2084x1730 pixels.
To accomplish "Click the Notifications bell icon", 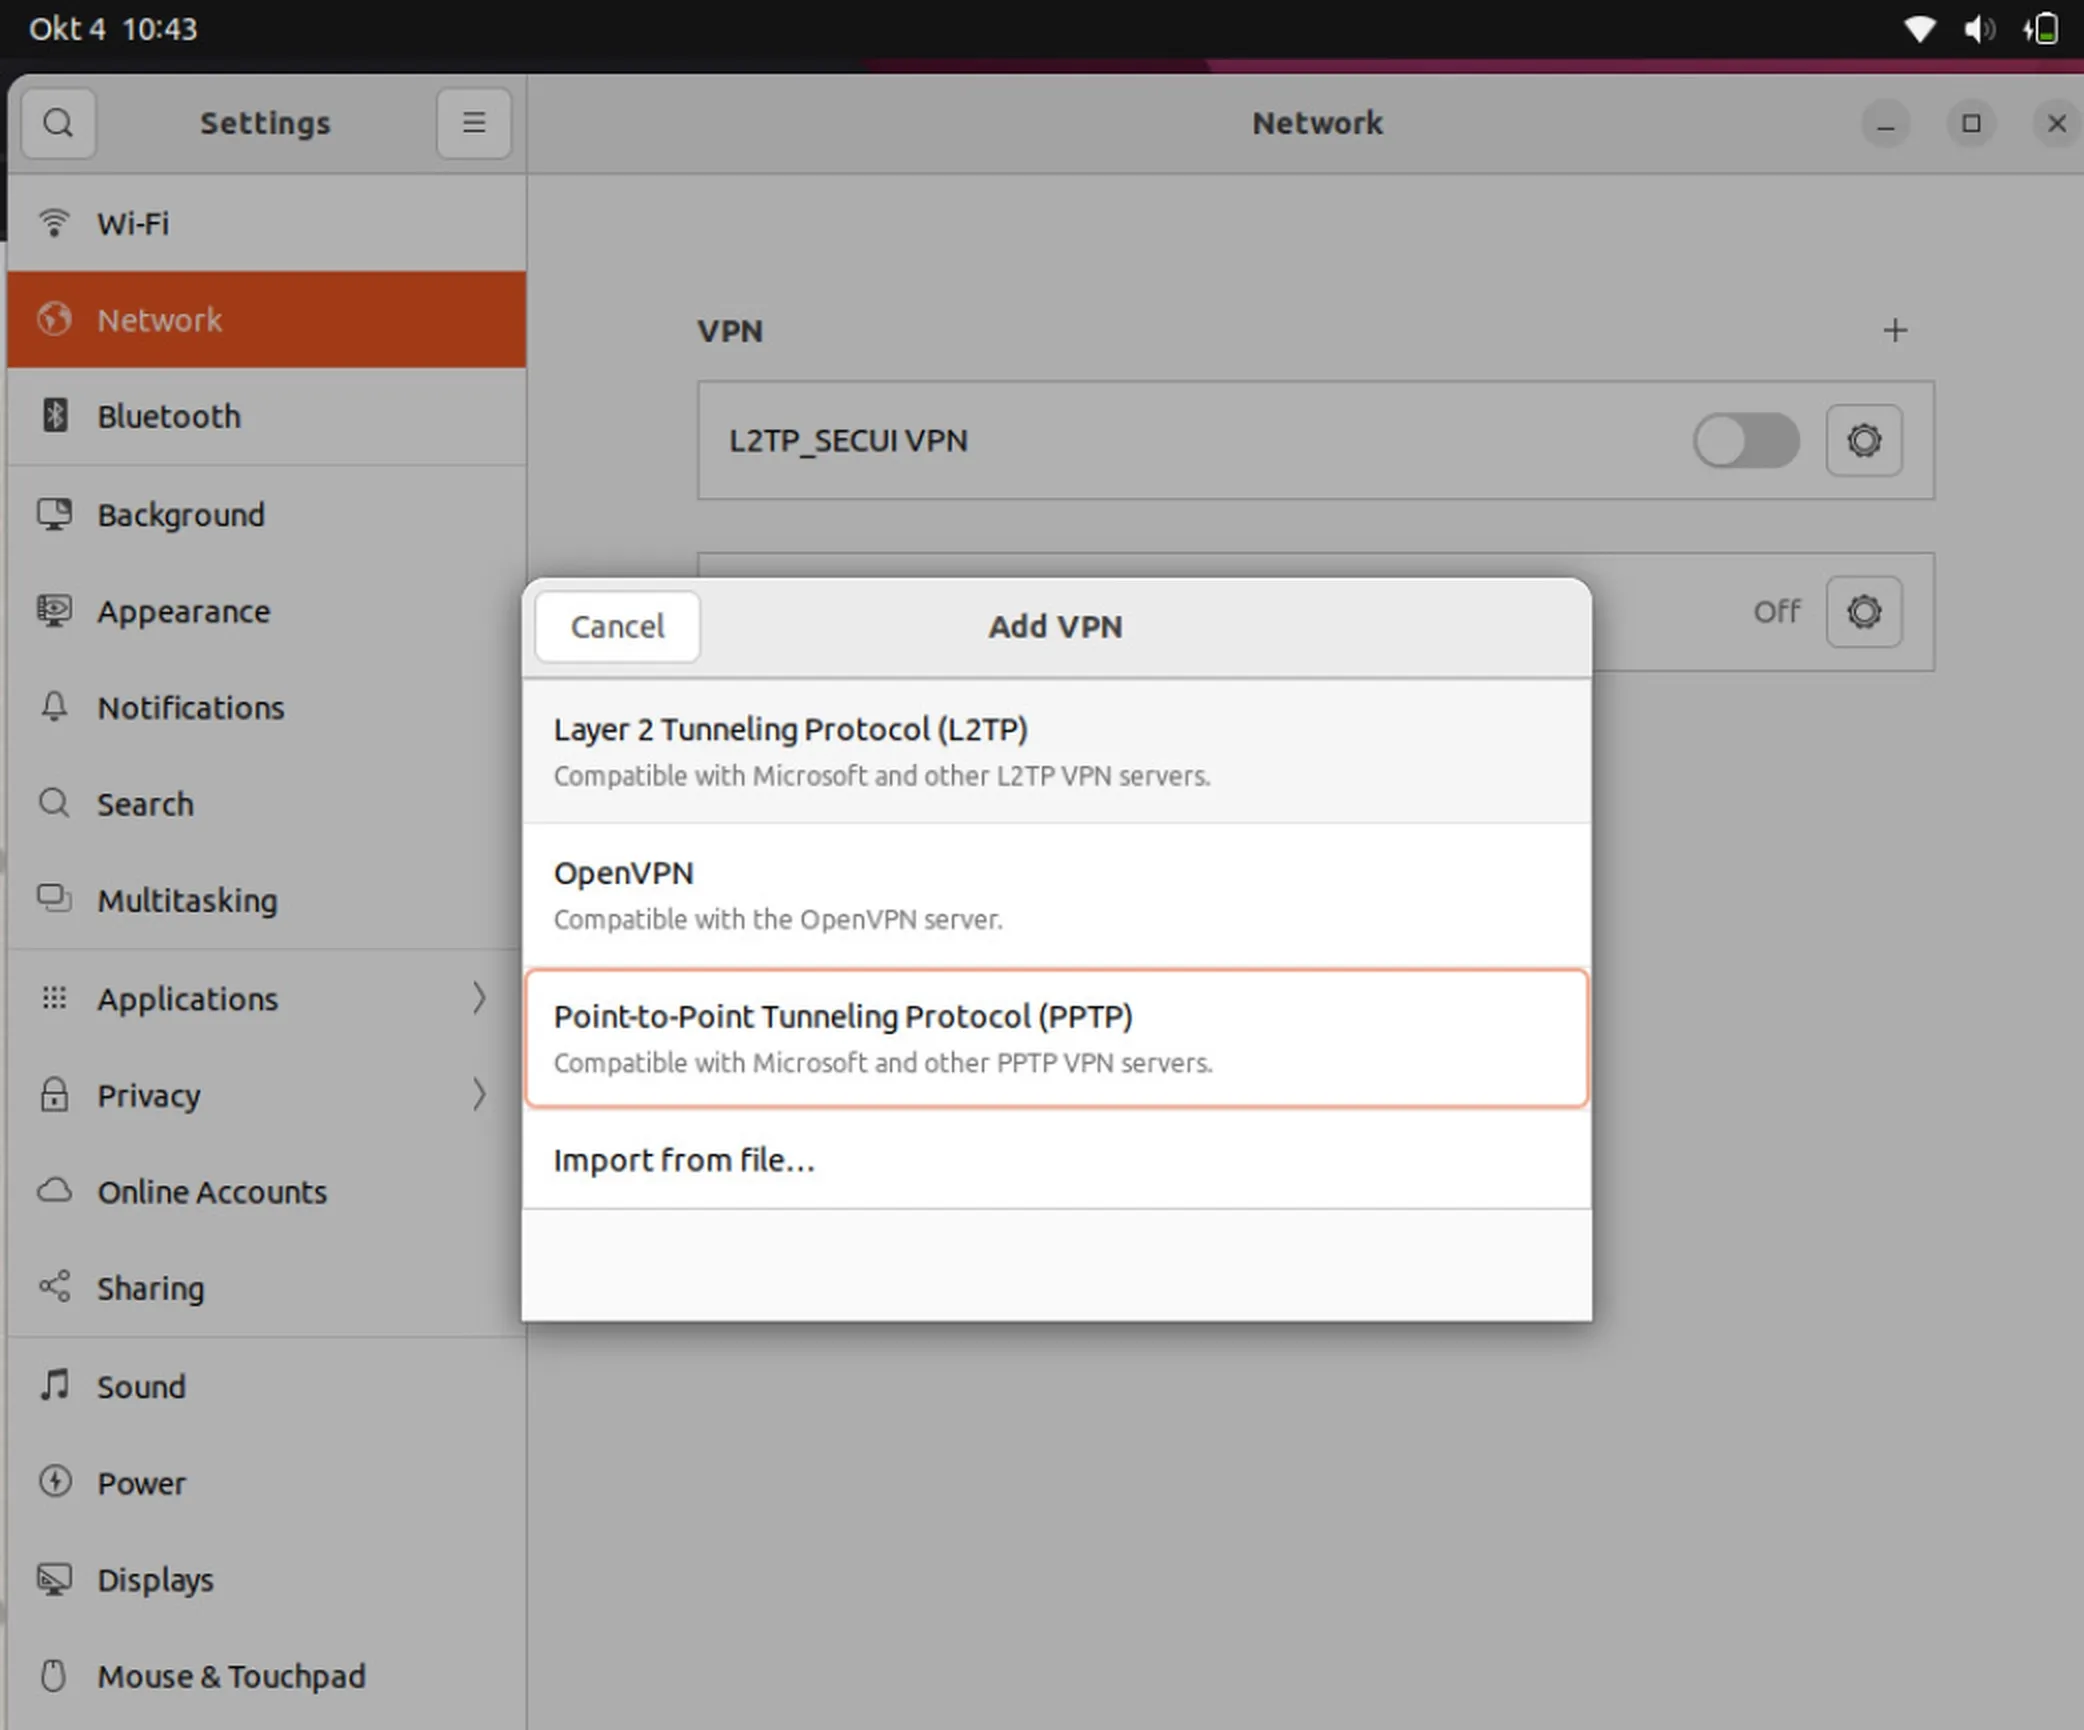I will tap(54, 707).
